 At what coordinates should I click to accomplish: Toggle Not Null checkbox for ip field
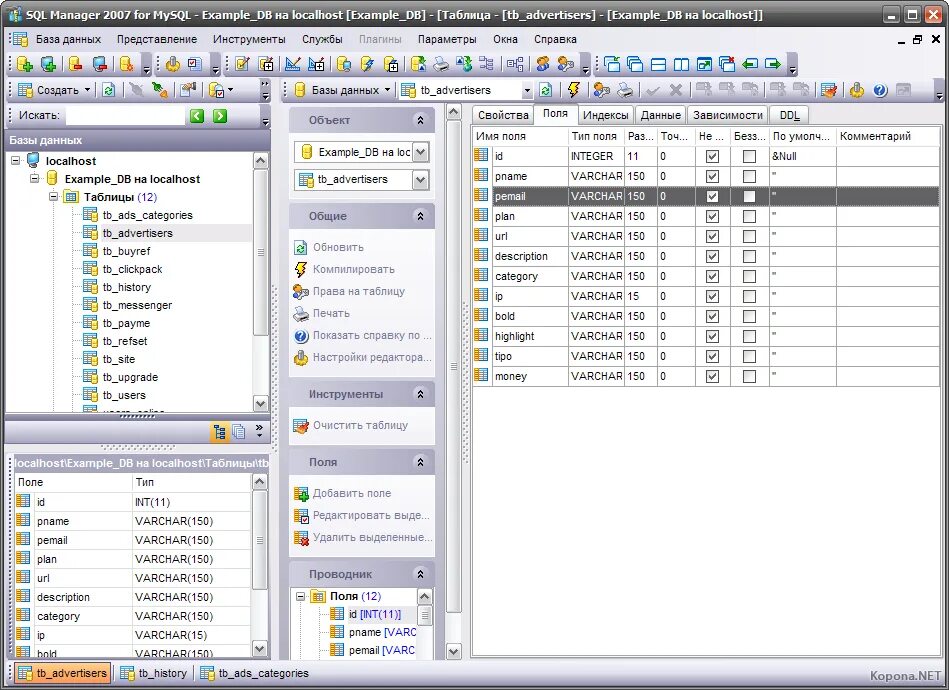pos(712,296)
